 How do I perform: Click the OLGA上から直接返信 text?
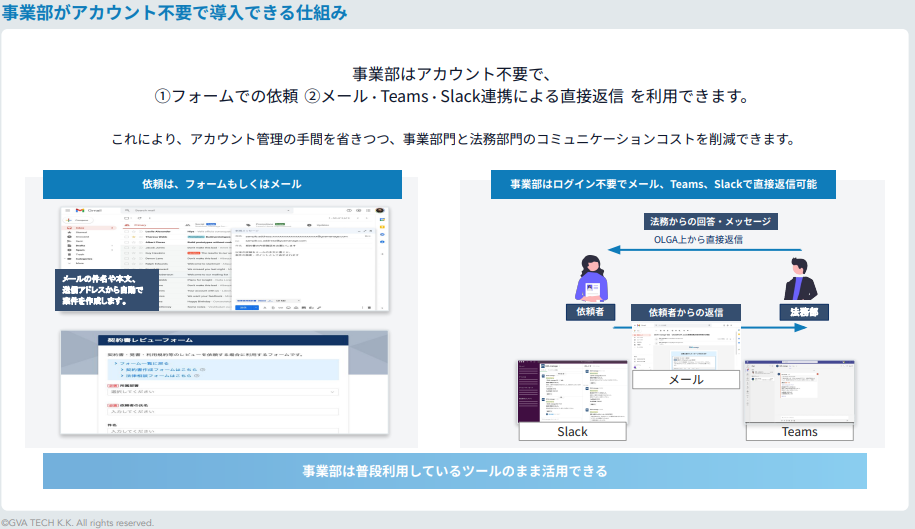[x=698, y=240]
